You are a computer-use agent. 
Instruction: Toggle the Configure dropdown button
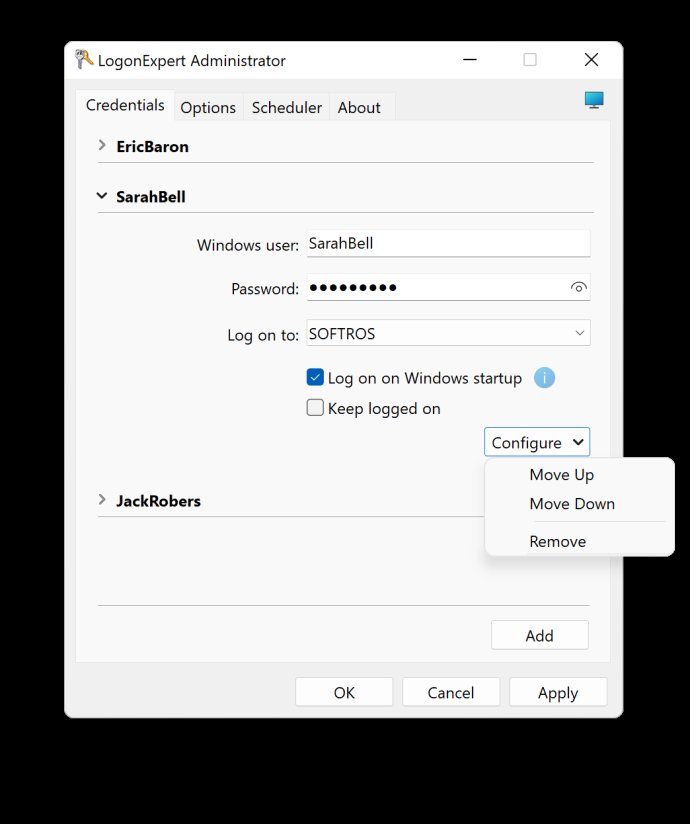pyautogui.click(x=537, y=442)
